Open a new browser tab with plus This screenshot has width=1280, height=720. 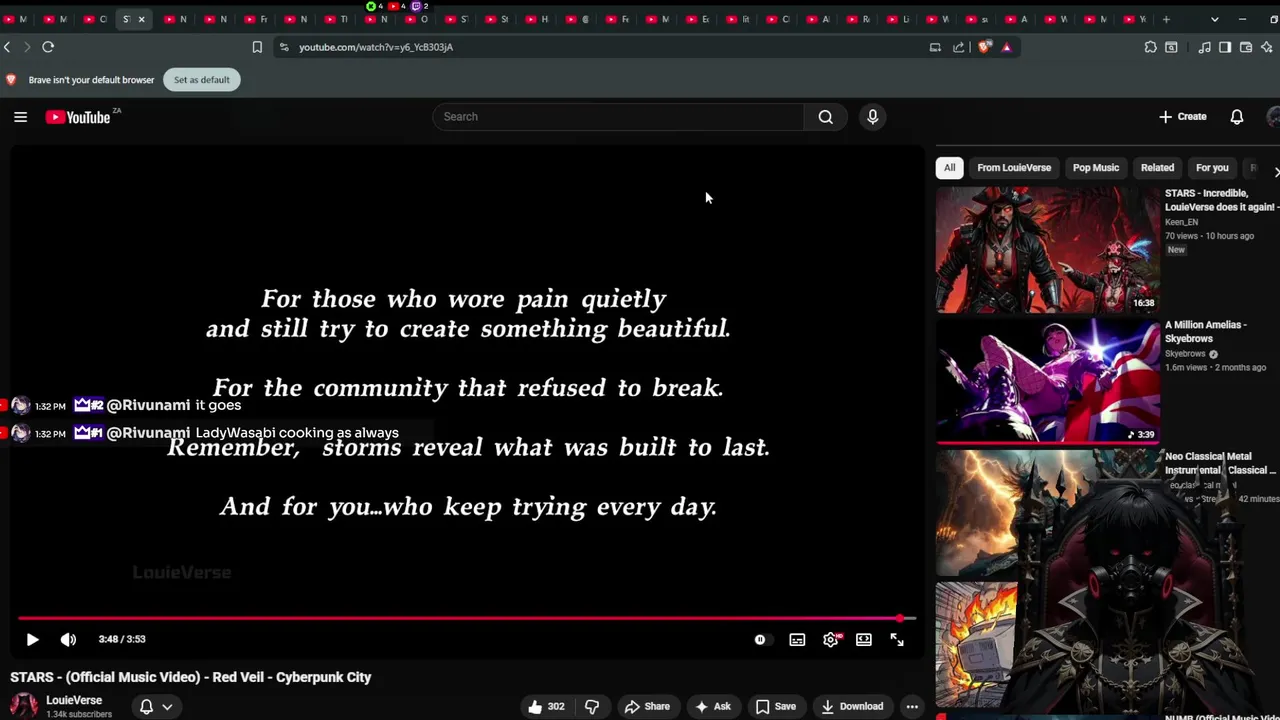click(1166, 19)
